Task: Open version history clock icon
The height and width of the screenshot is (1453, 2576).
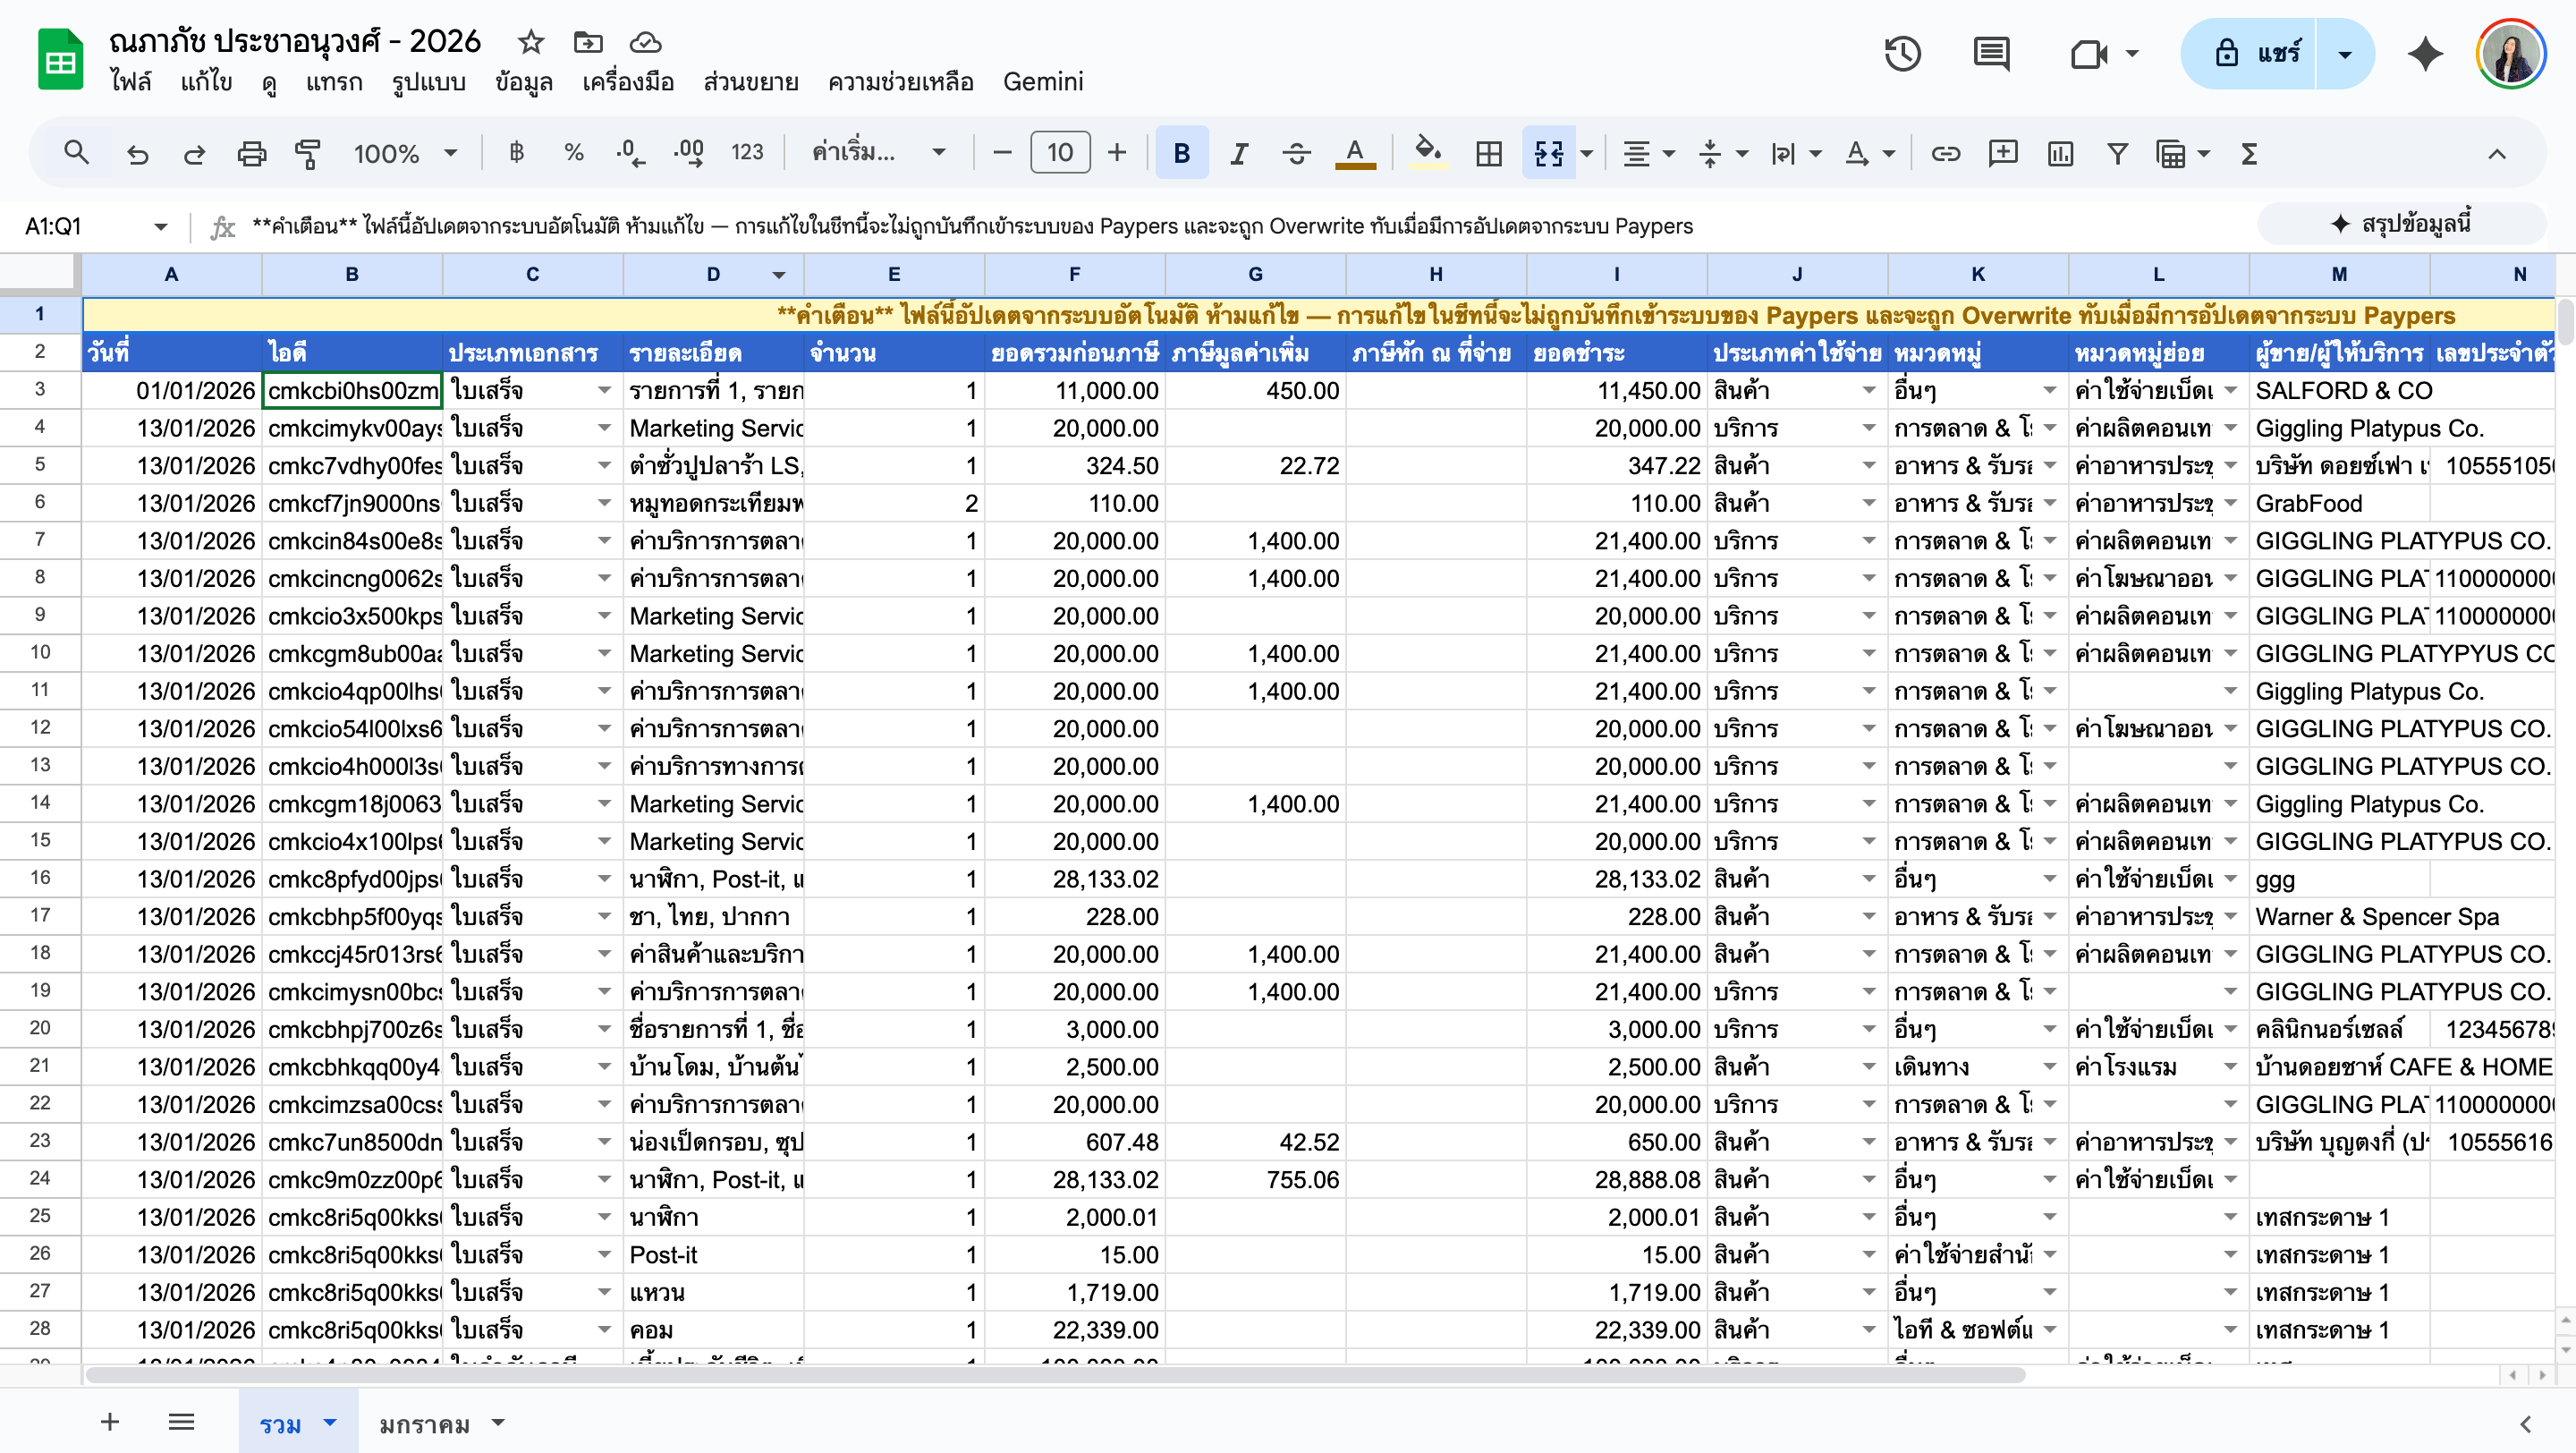Action: (x=1902, y=54)
